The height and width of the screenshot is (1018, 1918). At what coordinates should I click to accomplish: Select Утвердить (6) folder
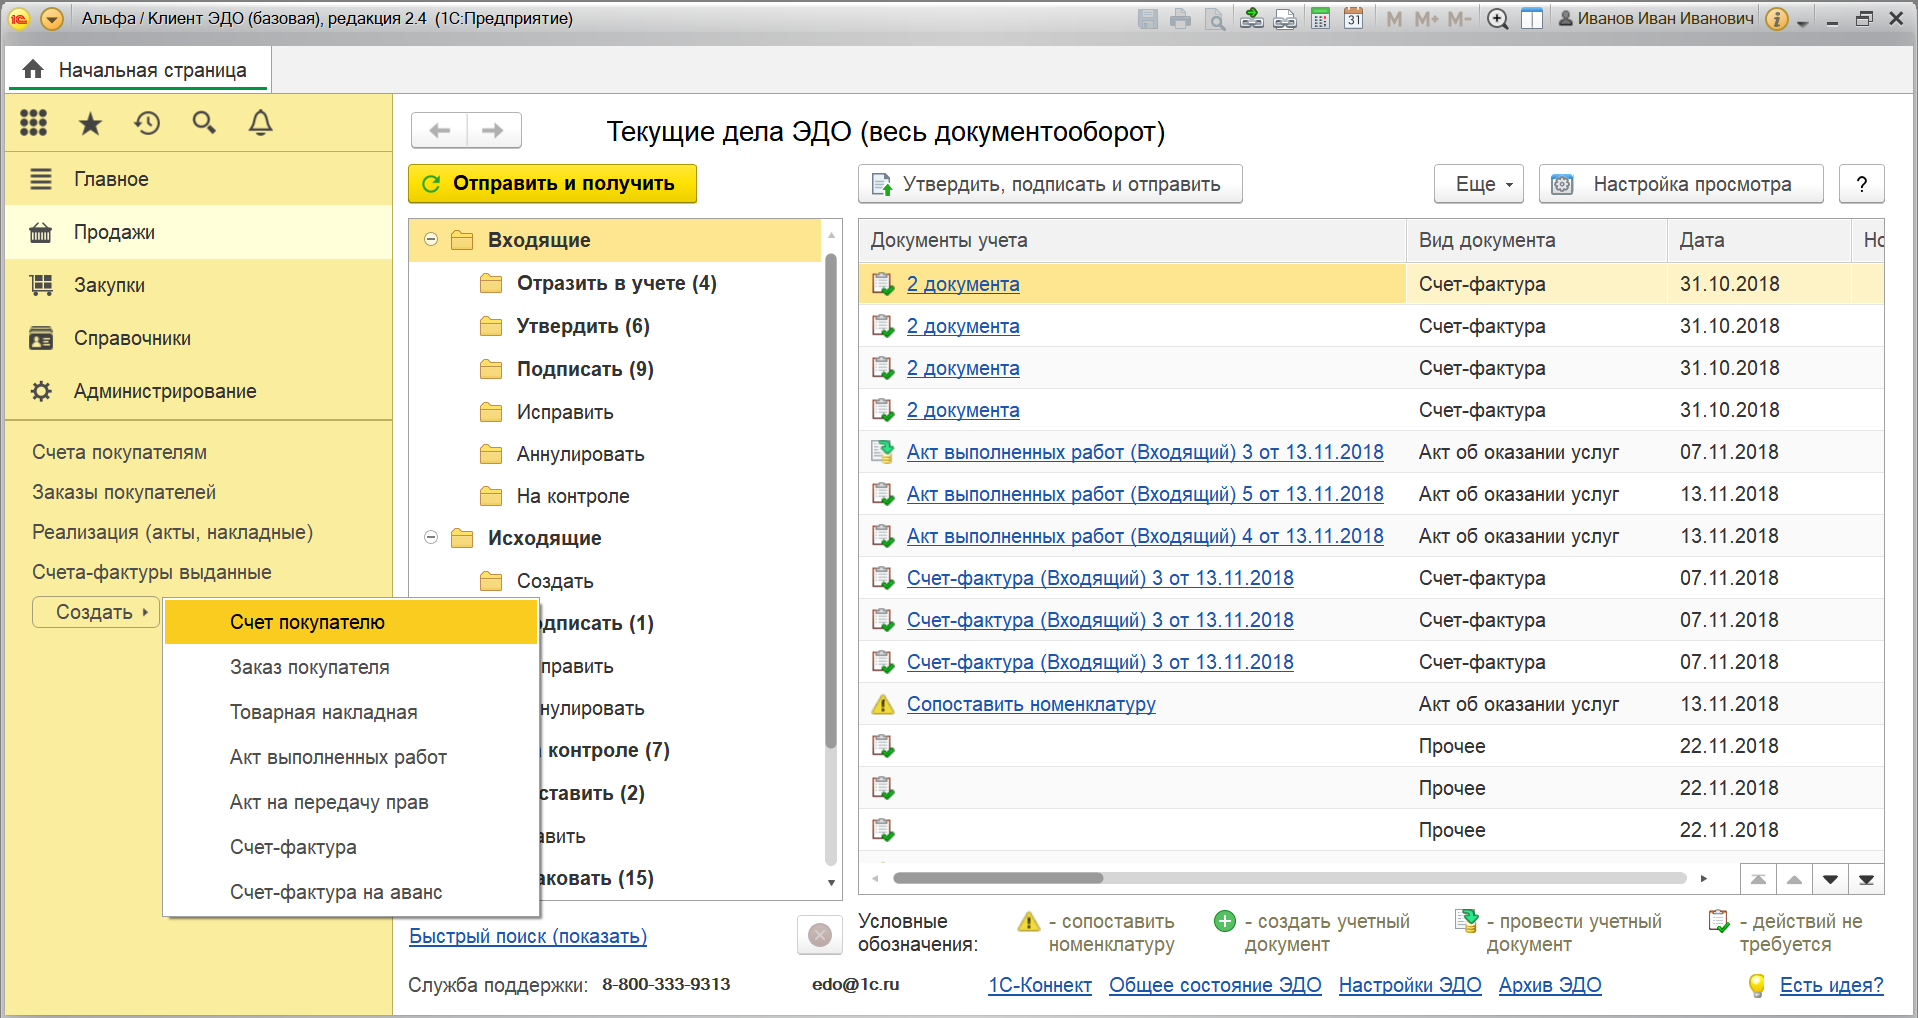pos(582,326)
